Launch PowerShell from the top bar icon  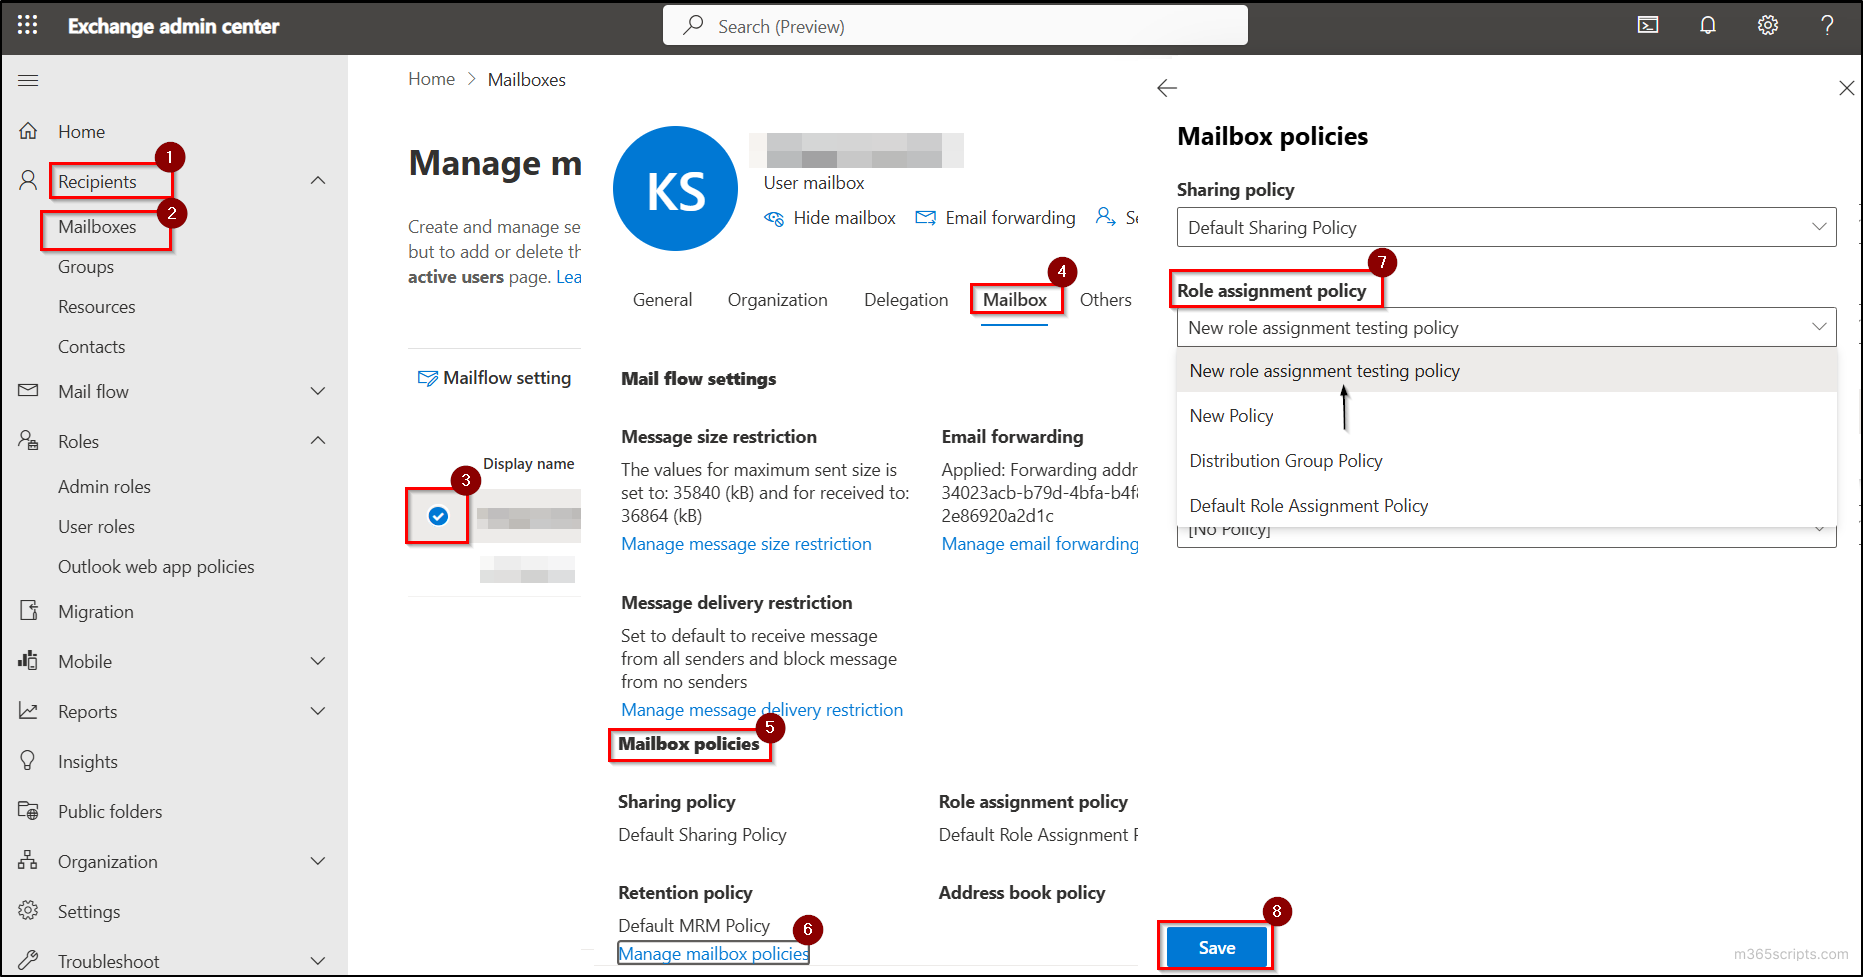tap(1648, 25)
